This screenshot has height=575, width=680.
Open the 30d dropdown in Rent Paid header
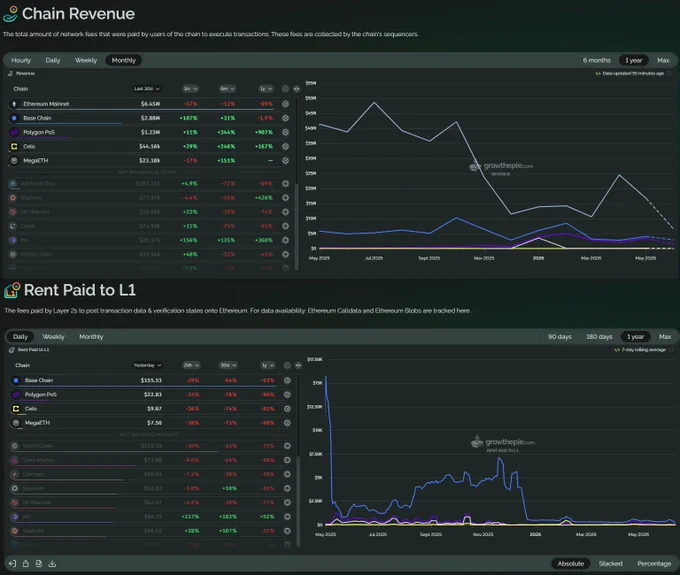[229, 365]
